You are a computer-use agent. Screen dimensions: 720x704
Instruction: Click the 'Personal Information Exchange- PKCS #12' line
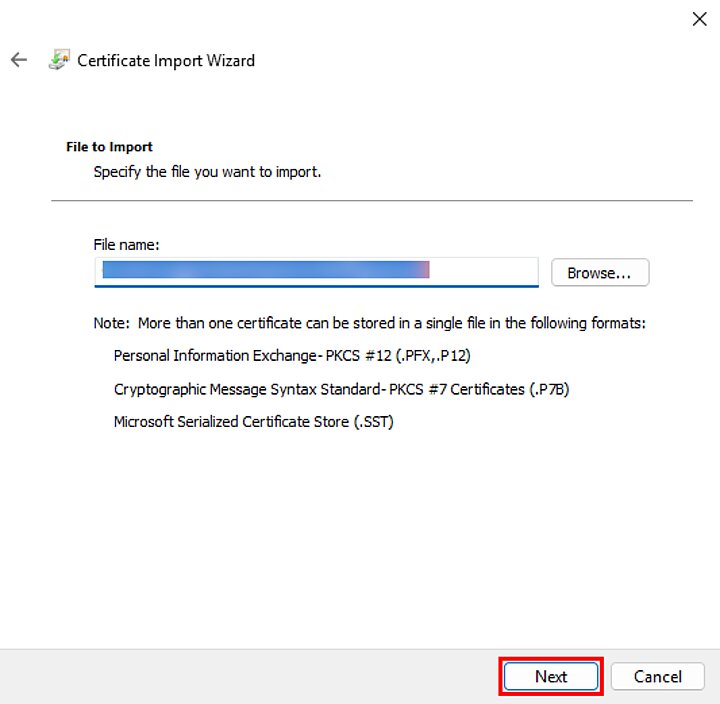pyautogui.click(x=292, y=356)
